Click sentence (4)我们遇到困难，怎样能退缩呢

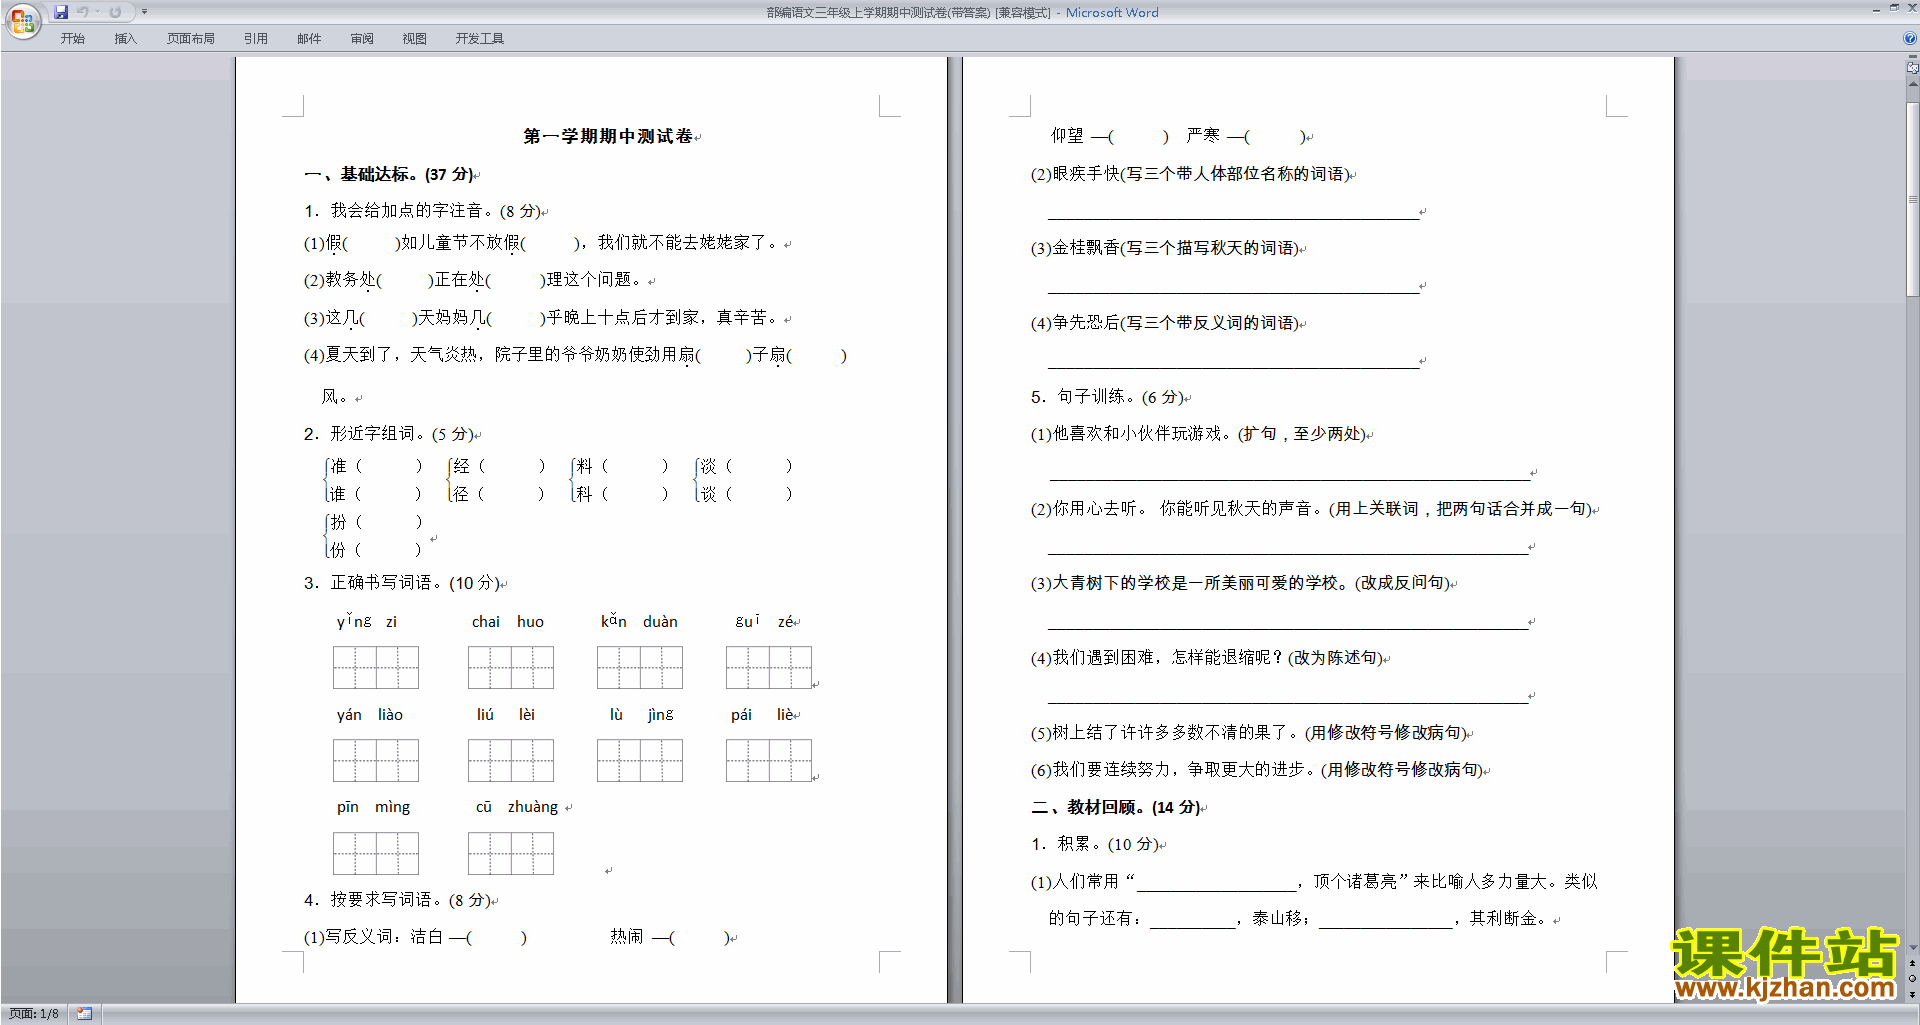coord(1157,658)
